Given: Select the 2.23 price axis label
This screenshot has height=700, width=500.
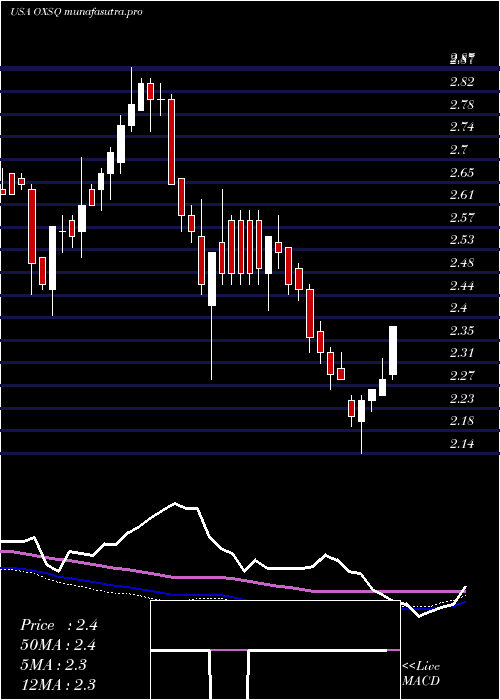Looking at the screenshot, I should [x=462, y=399].
